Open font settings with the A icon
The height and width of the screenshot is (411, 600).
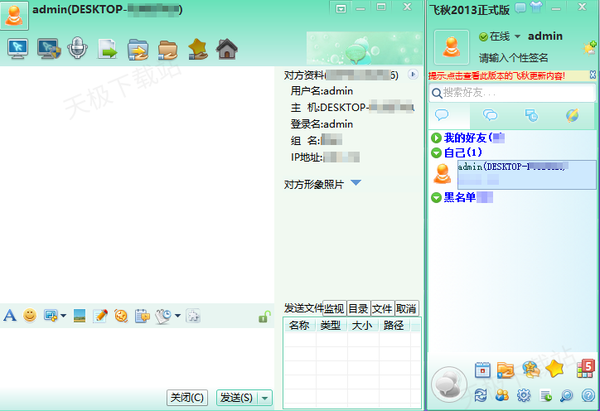point(10,316)
